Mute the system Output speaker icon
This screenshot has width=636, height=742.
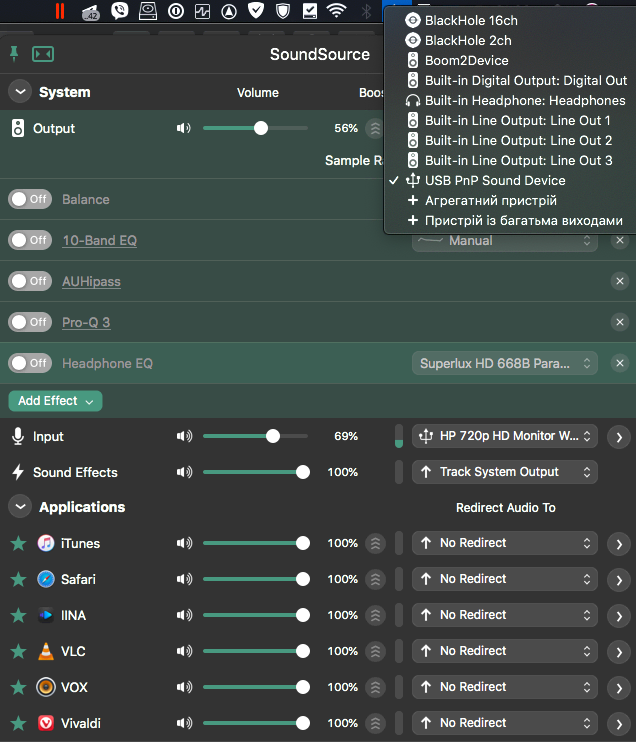tap(184, 128)
